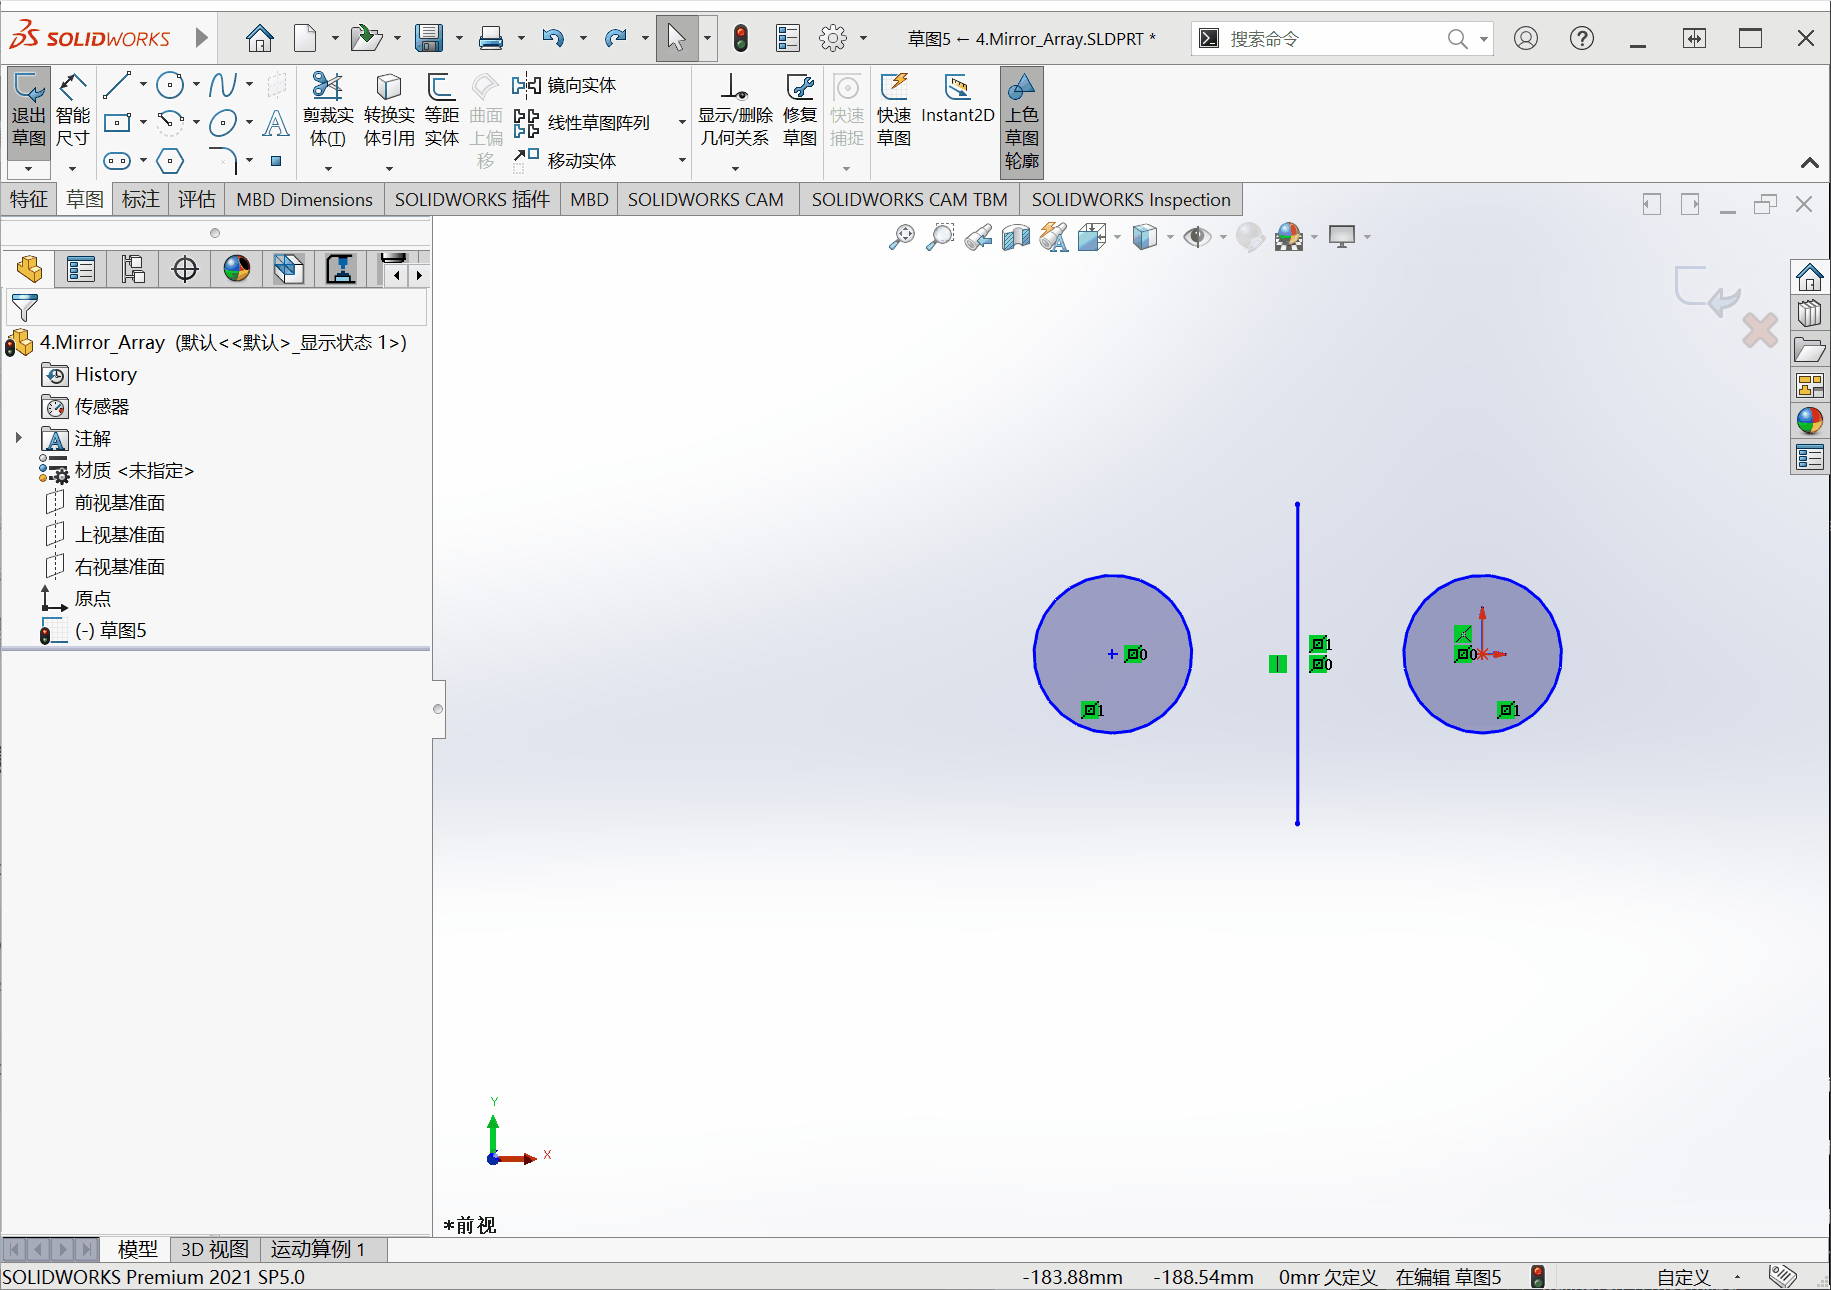Viewport: 1831px width, 1290px height.
Task: Open Display/Delete Relations (显示/删除几何关系)
Action: 735,110
